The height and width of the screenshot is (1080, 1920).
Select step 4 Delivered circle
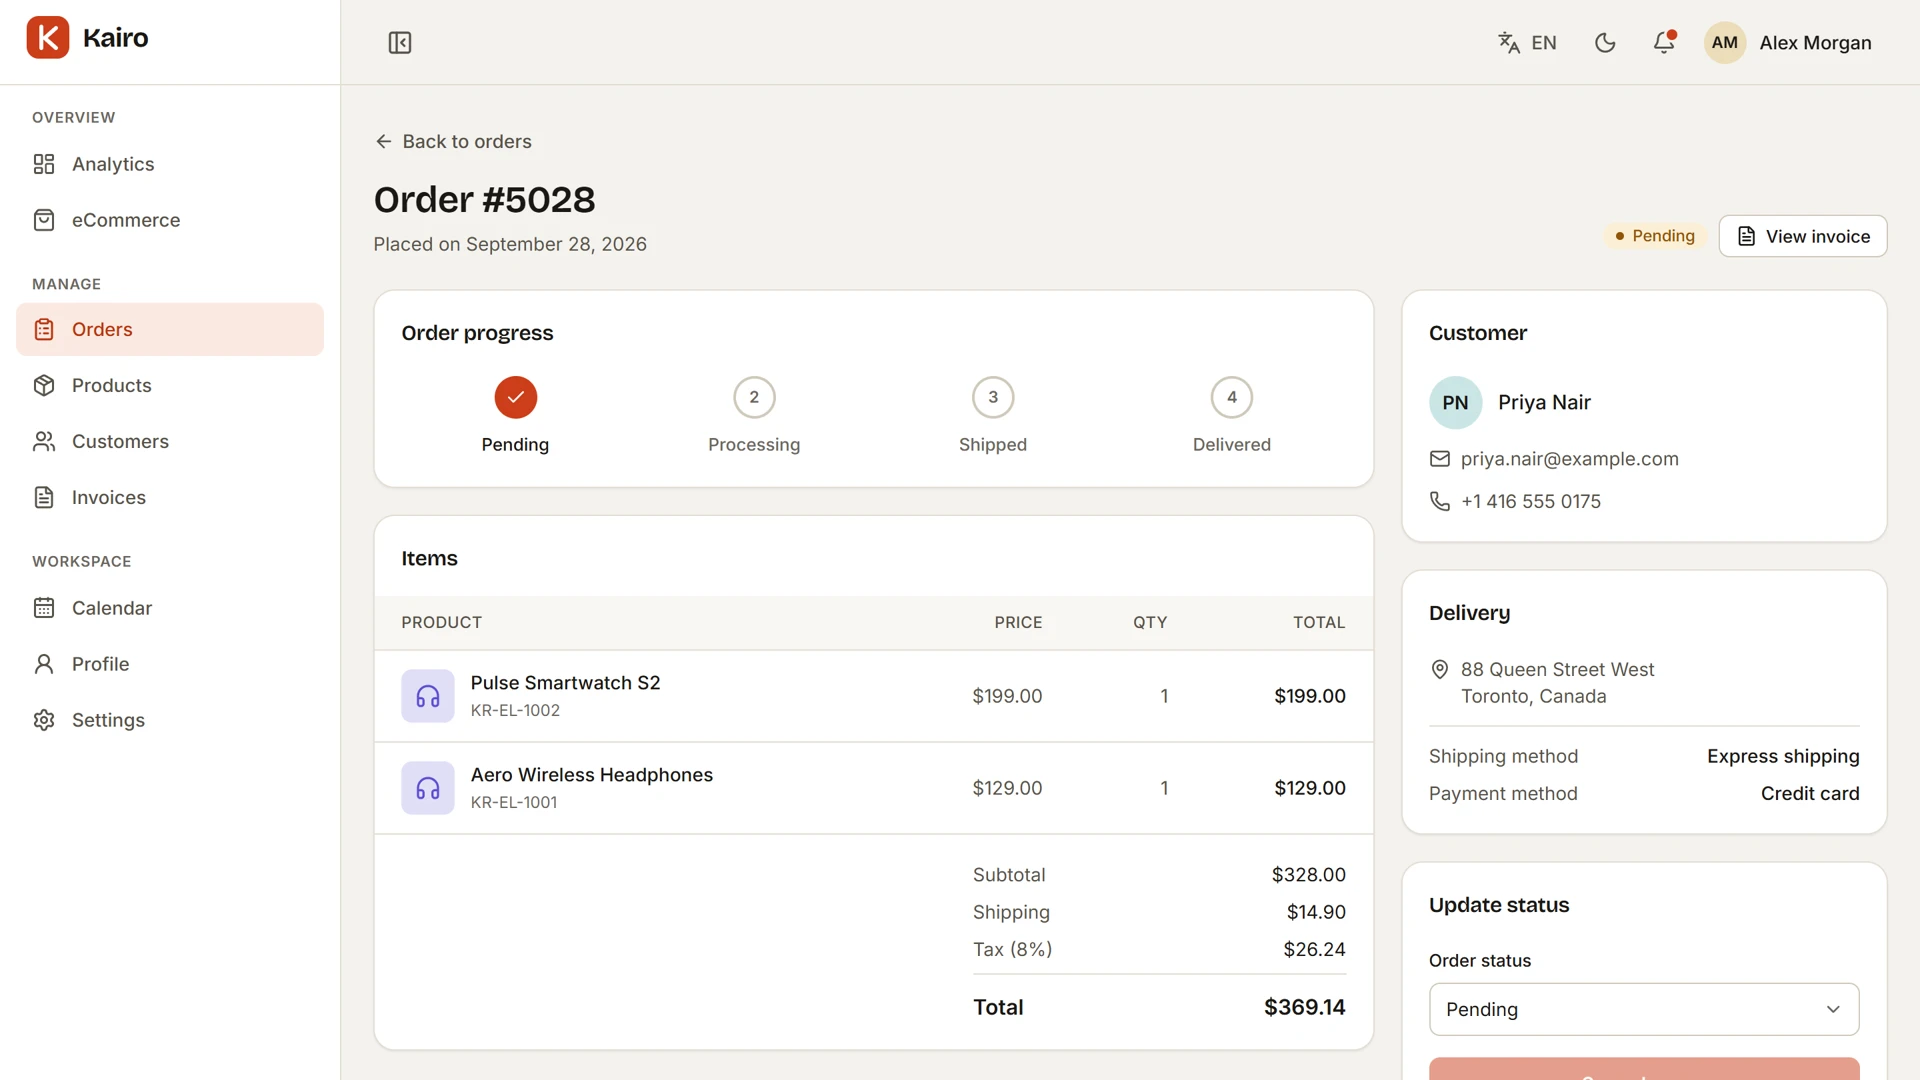(x=1232, y=398)
